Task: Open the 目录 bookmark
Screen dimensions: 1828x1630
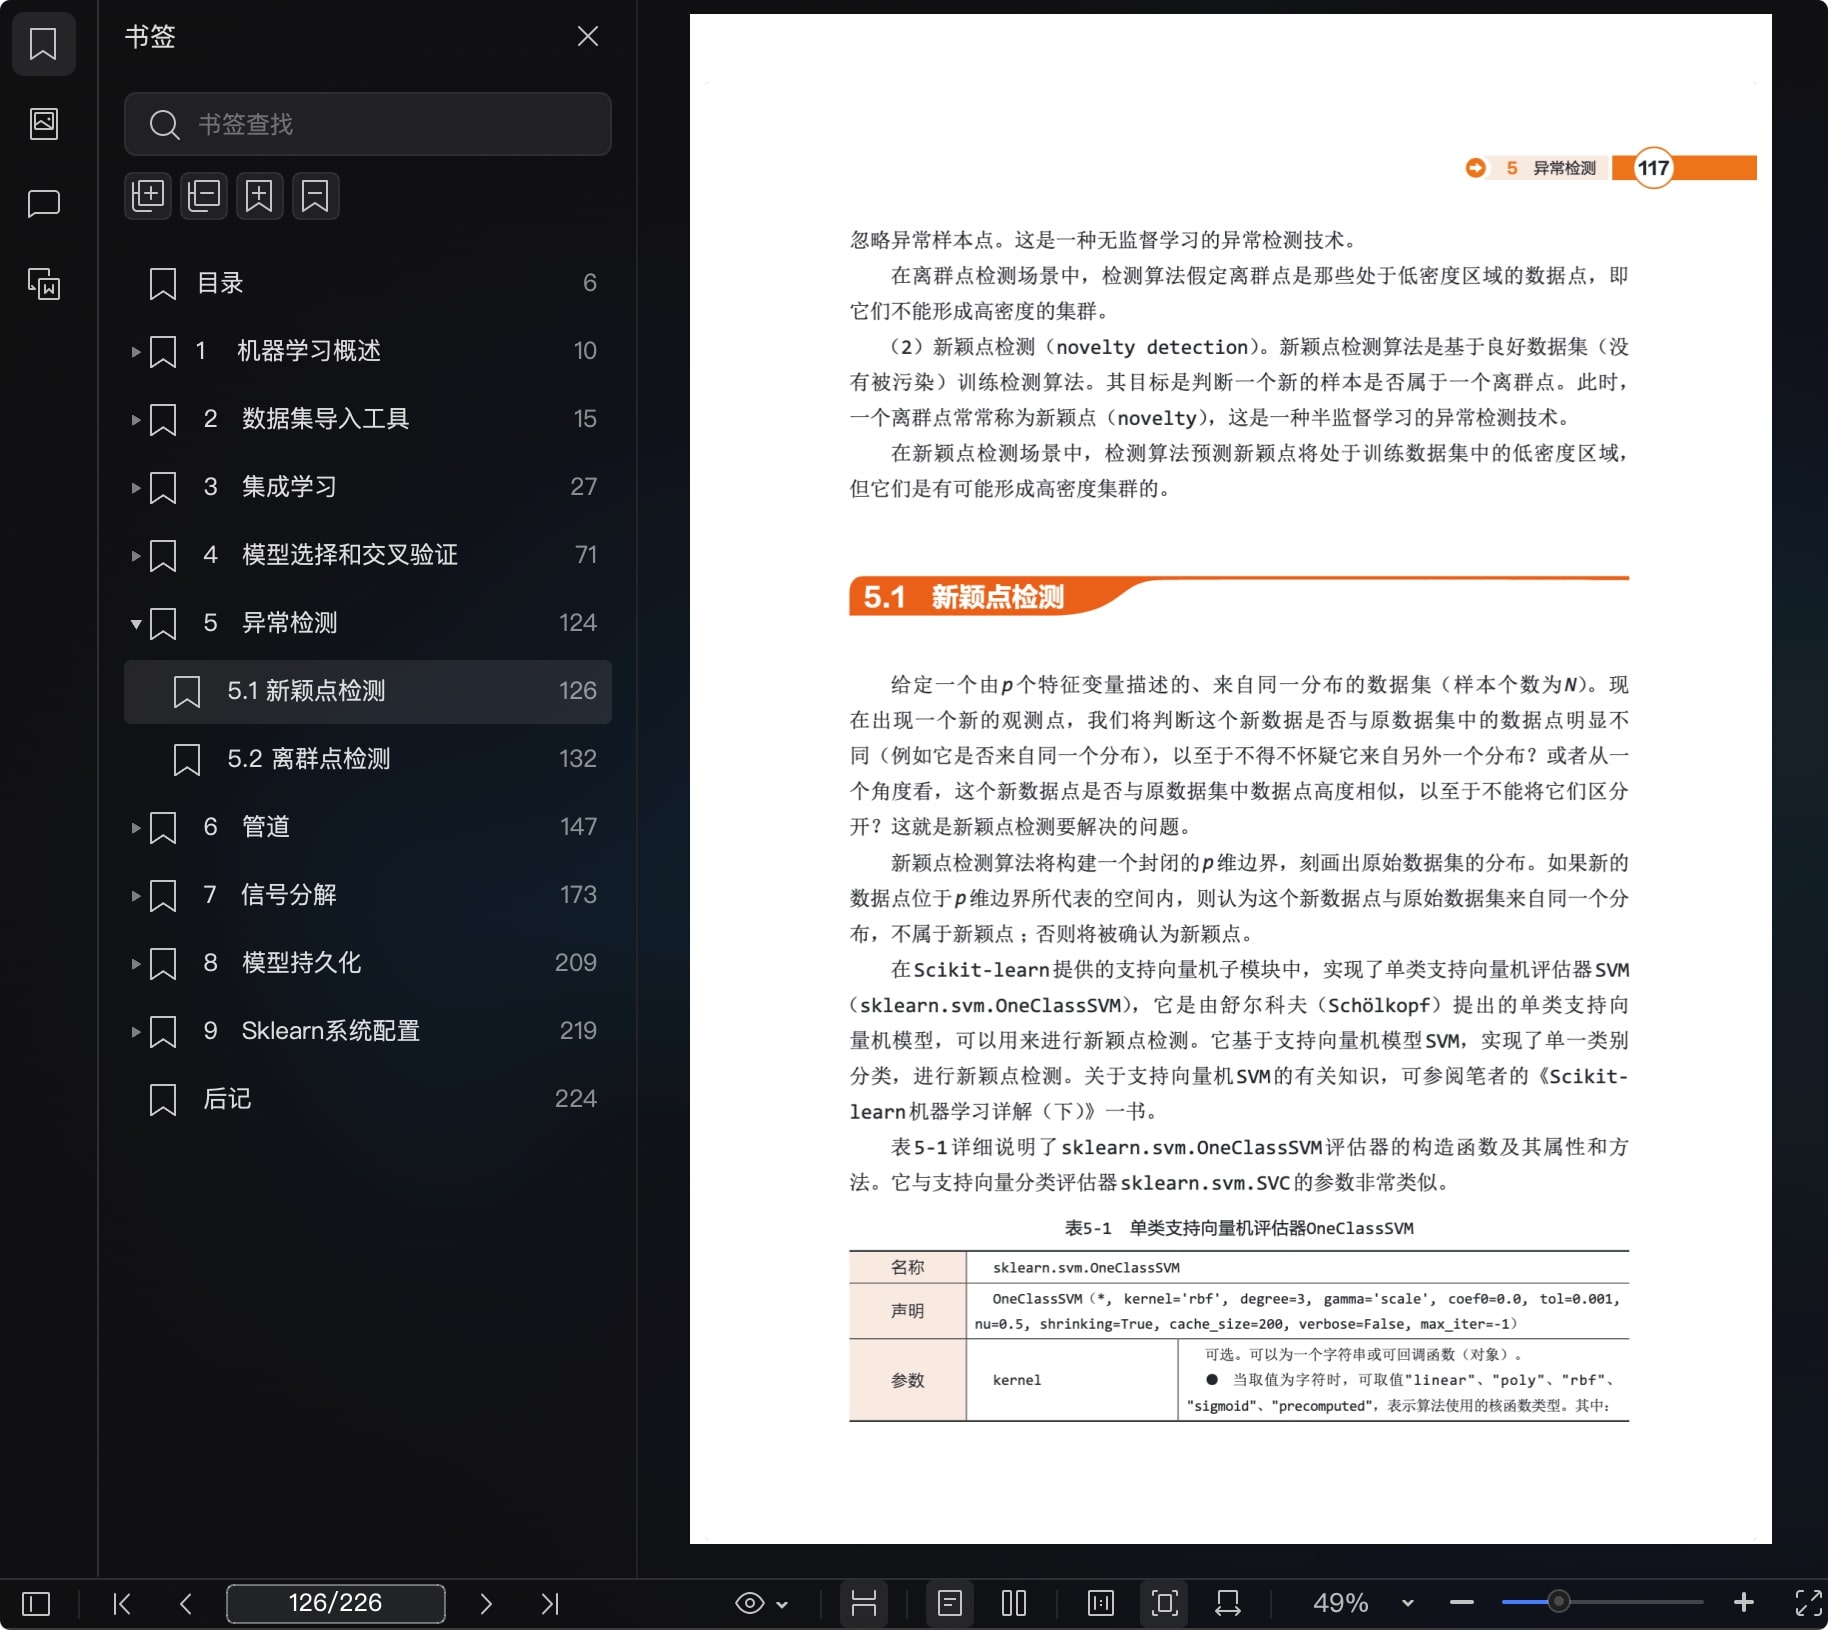Action: tap(367, 283)
